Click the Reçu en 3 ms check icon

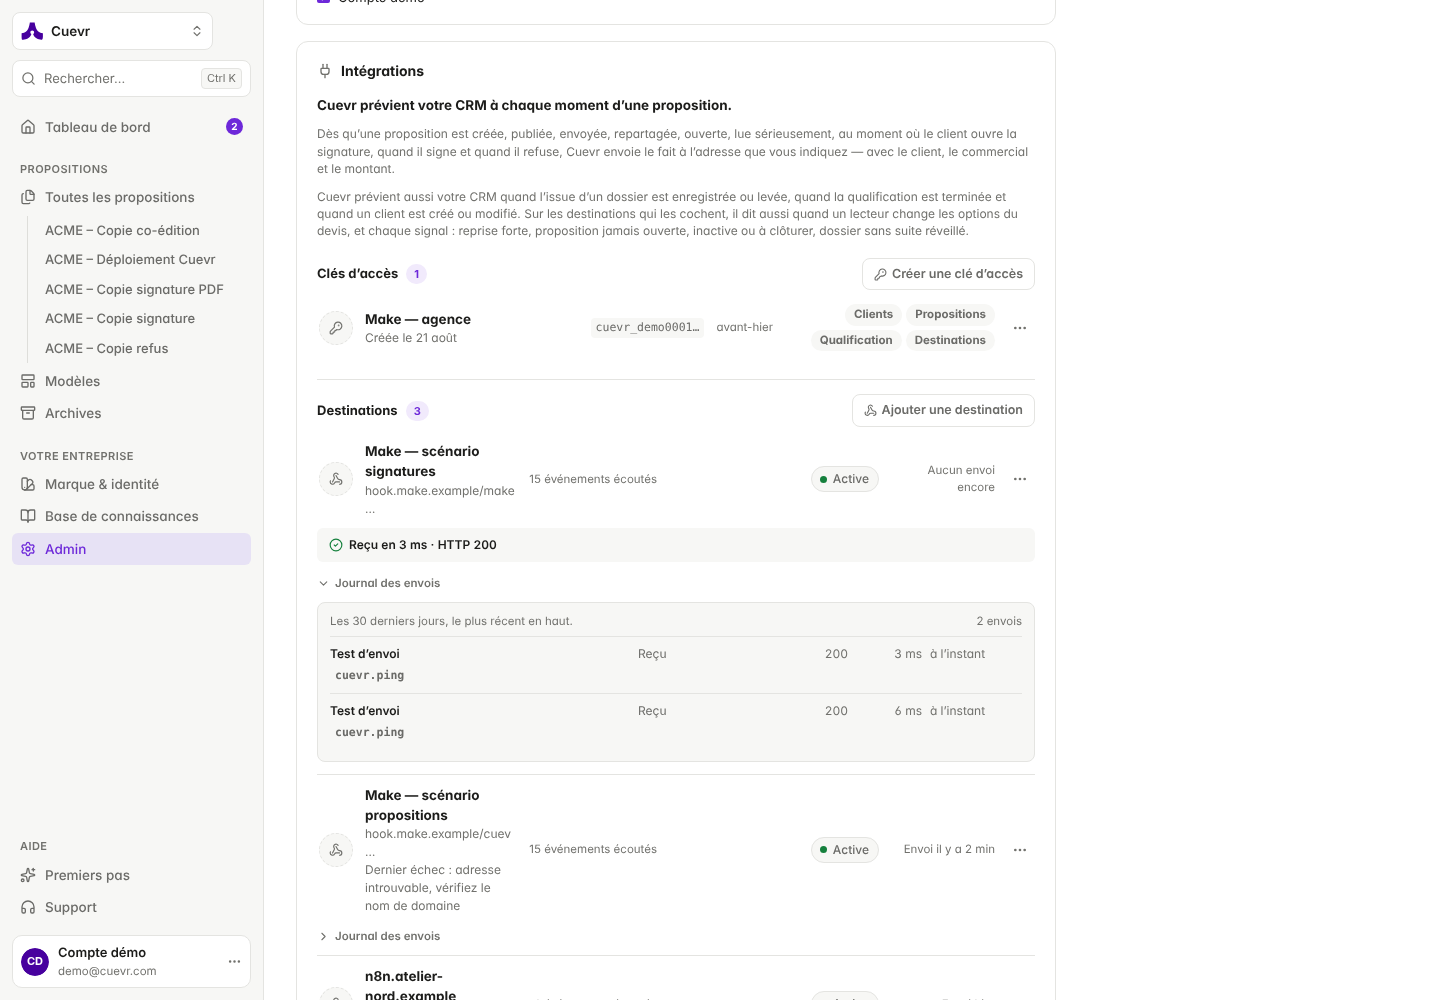[x=336, y=545]
